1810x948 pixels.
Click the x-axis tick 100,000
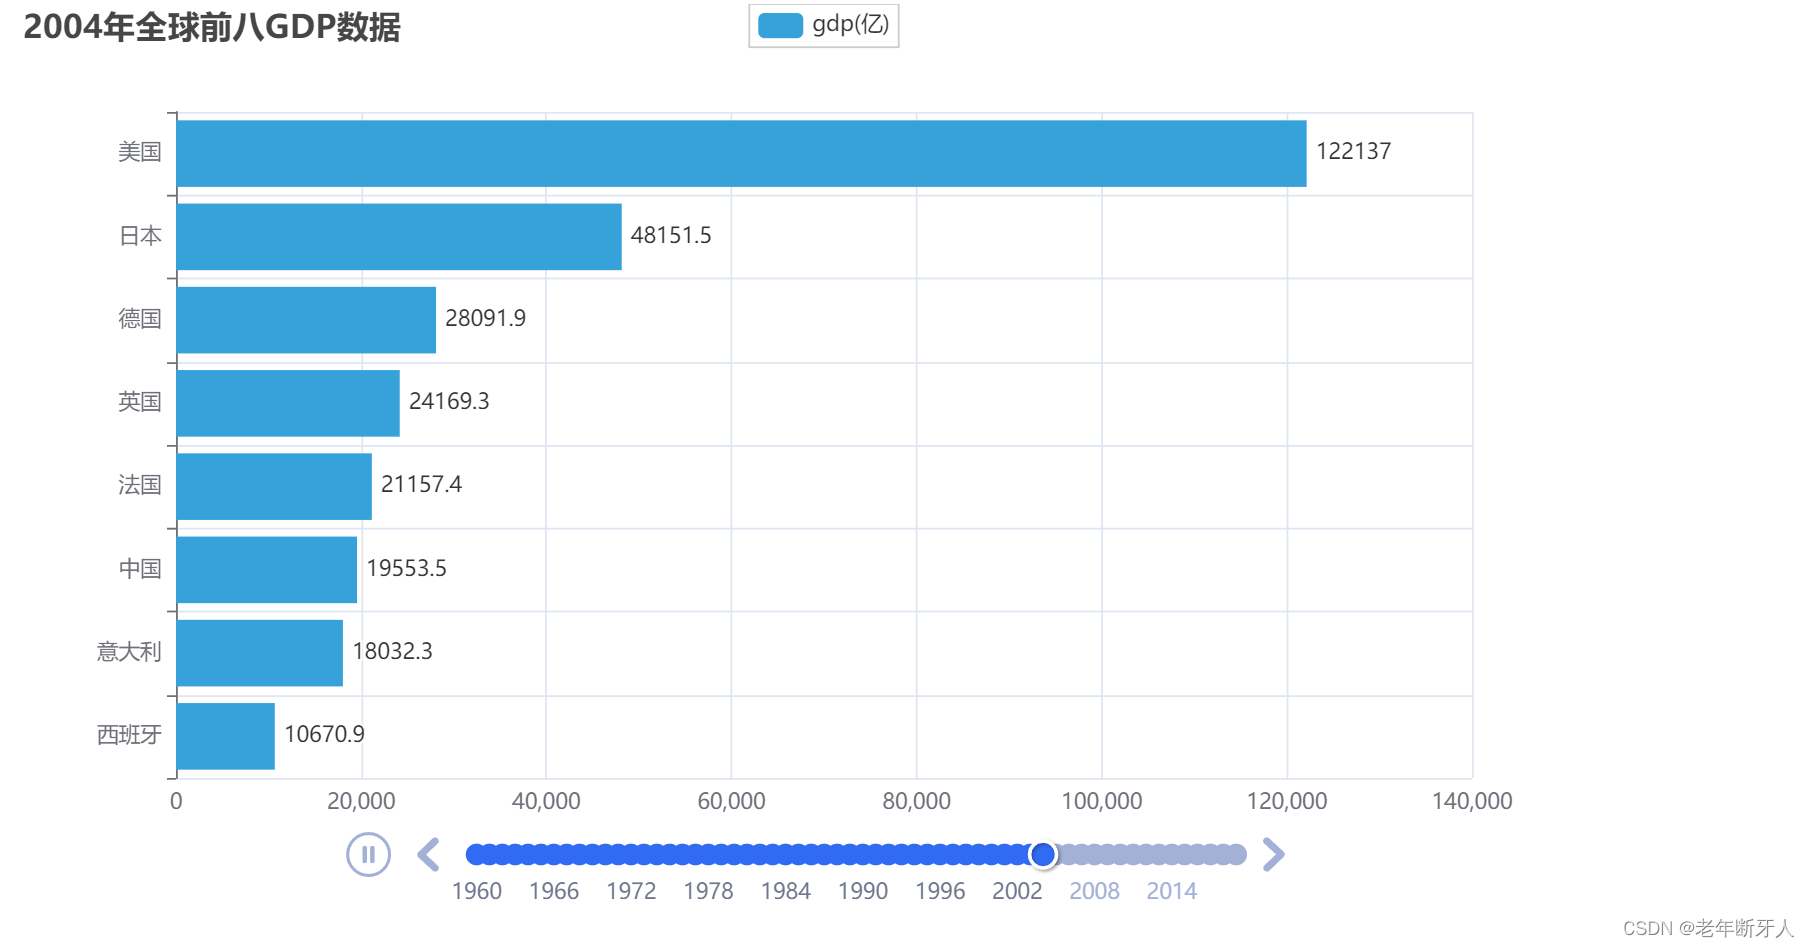[1102, 801]
